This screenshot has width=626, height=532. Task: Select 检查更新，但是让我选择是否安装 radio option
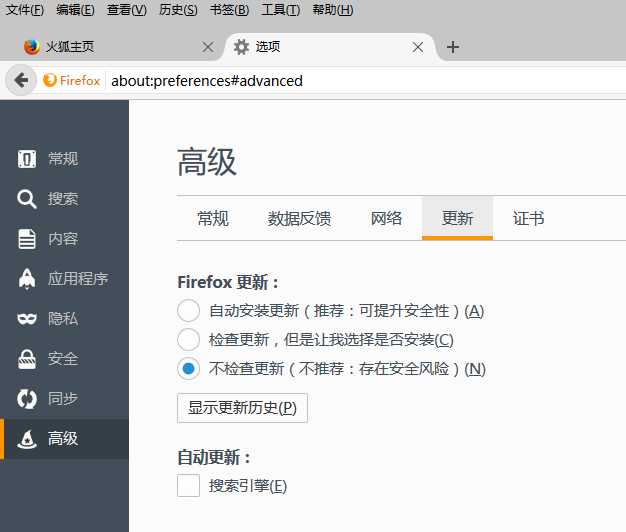[x=188, y=340]
